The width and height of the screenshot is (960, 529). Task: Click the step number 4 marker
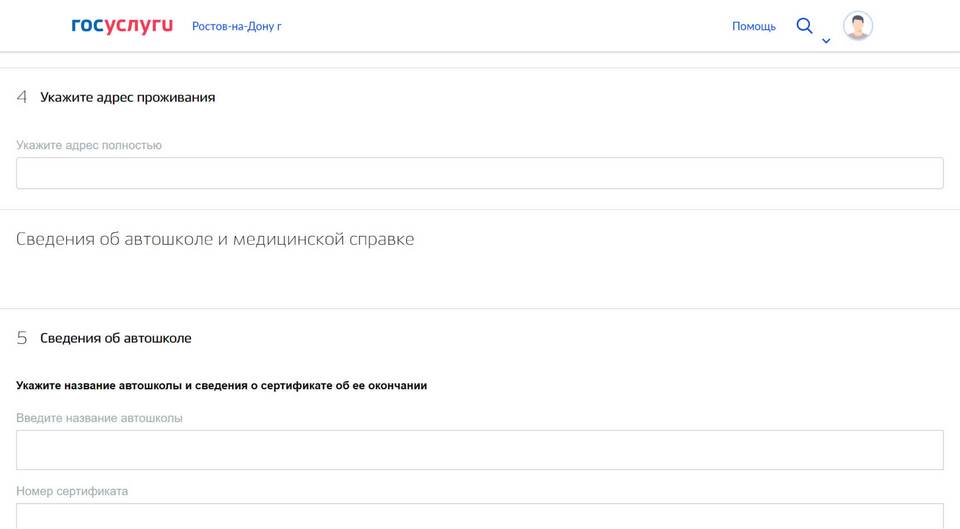coord(21,97)
